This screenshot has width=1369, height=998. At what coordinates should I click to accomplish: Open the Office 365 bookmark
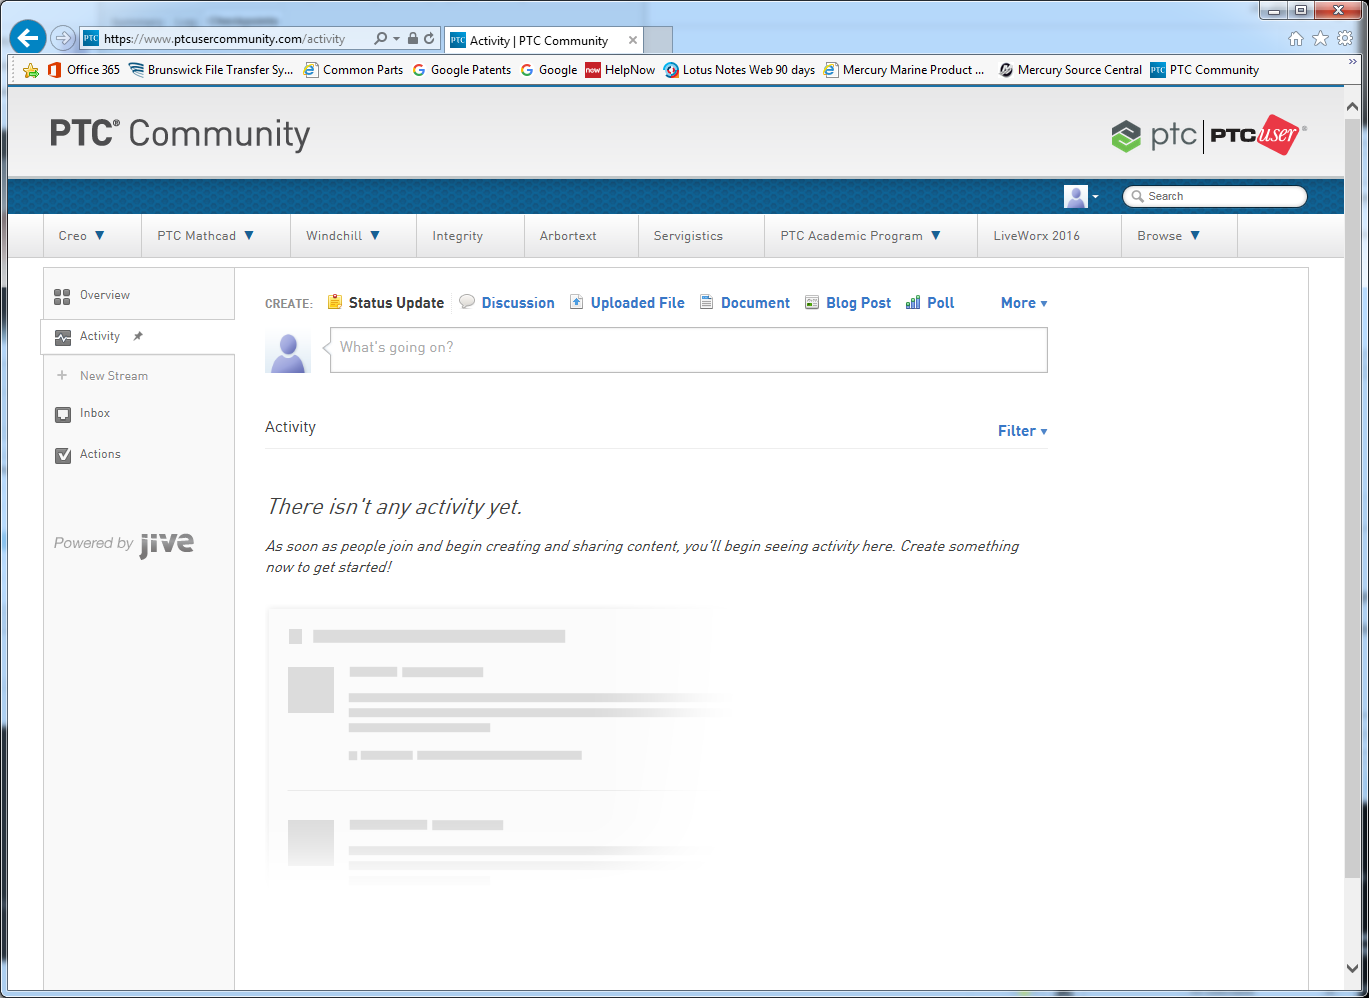click(84, 70)
